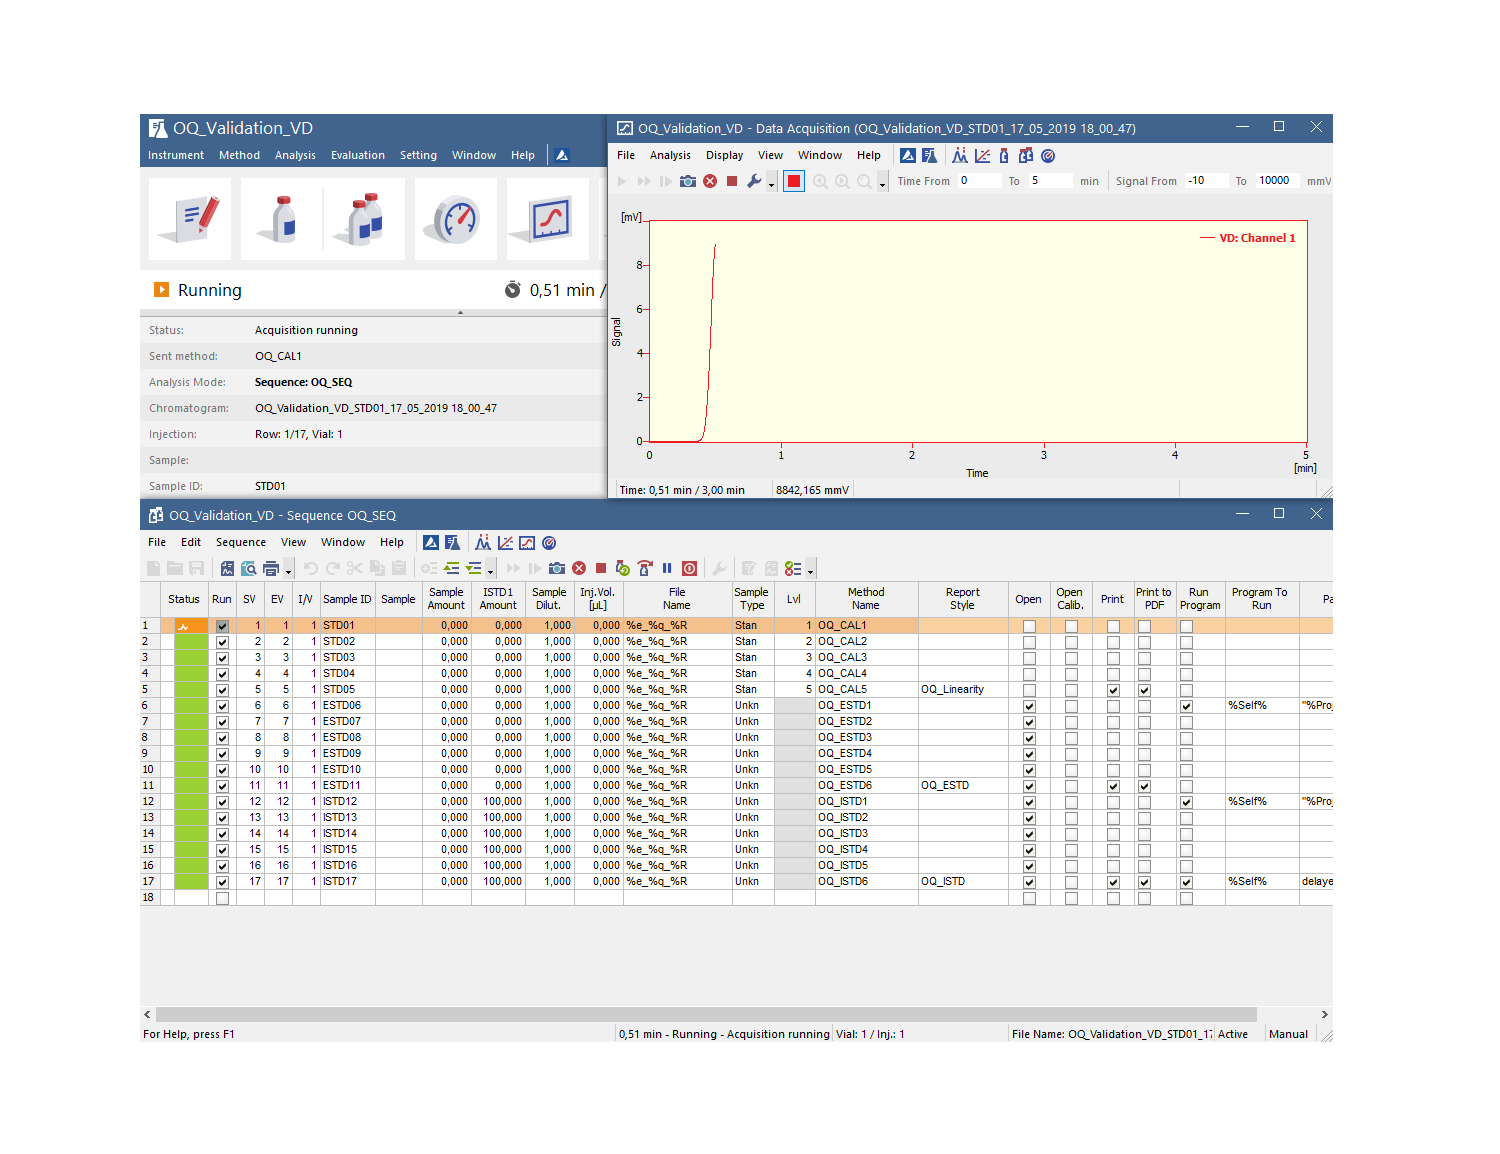This screenshot has height=1154, width=1500.
Task: Toggle Open checkbox for OQ_ESTD1 row
Action: 1029,706
